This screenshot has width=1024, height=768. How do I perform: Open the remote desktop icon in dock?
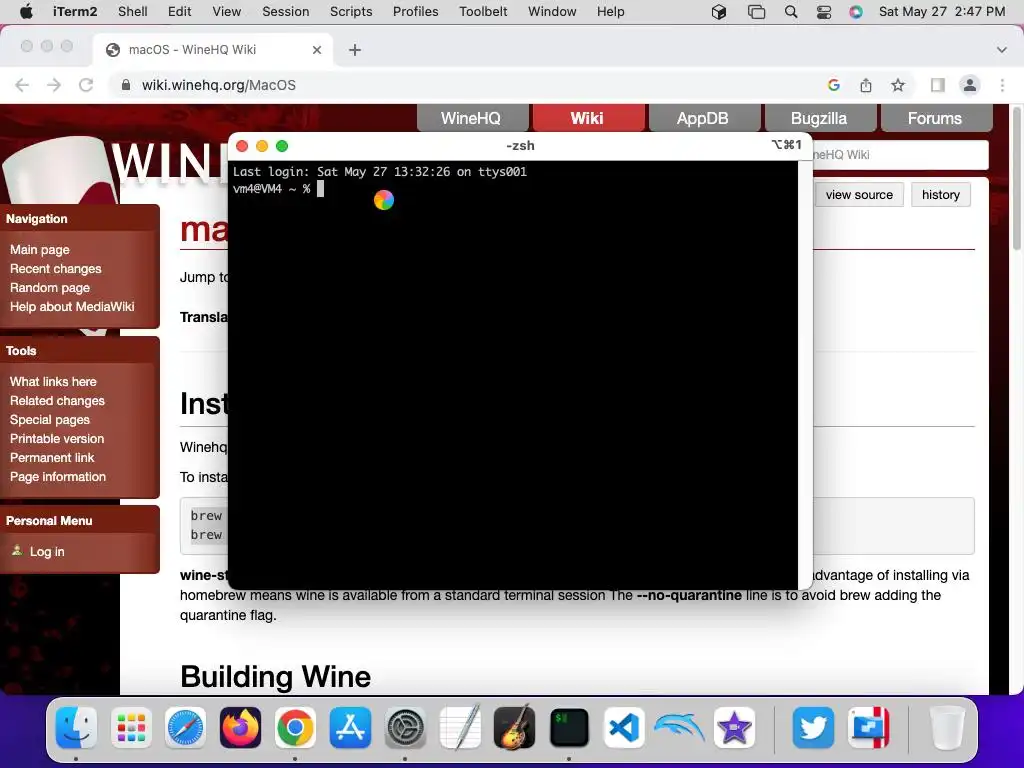pyautogui.click(x=868, y=727)
